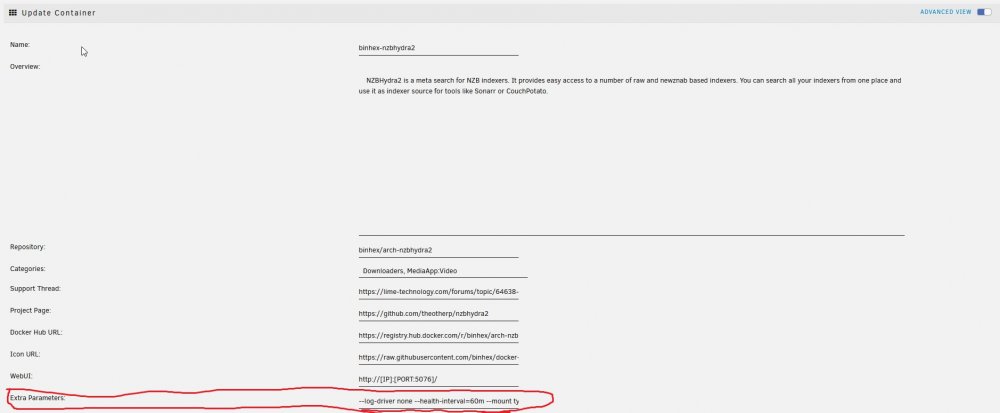Screen dimensions: 1000x413
Task: Edit the Support Thread URL field
Action: point(438,292)
